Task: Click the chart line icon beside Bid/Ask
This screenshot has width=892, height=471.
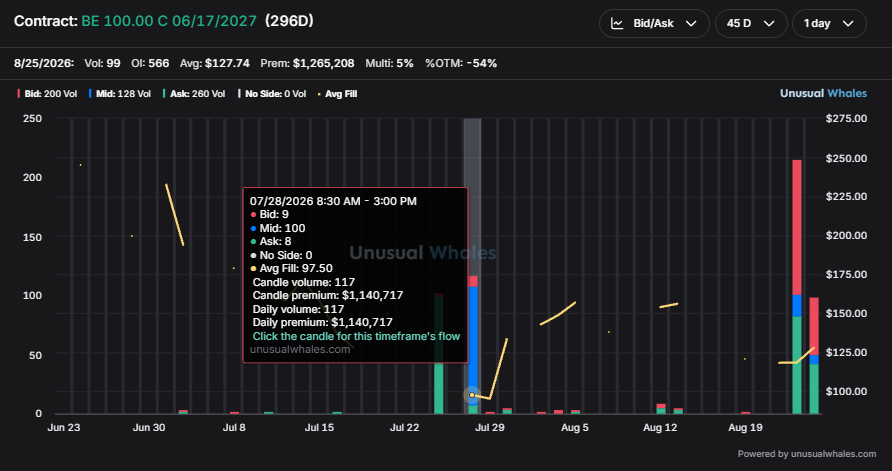Action: tap(617, 23)
